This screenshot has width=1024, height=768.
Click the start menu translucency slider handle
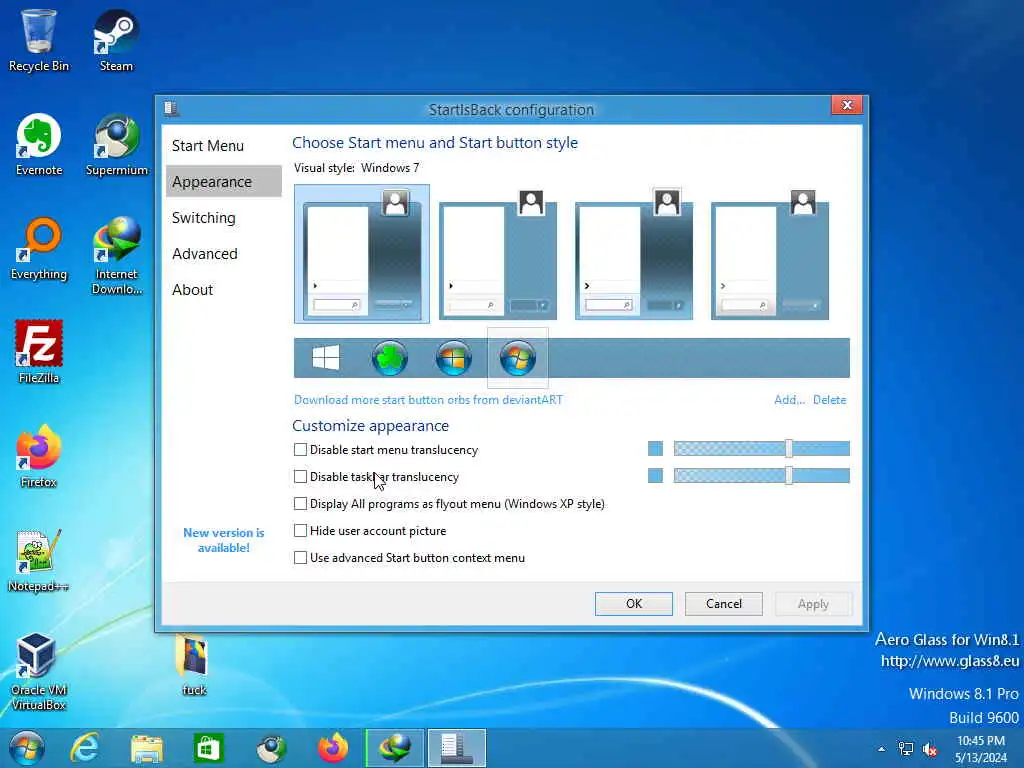coord(789,449)
